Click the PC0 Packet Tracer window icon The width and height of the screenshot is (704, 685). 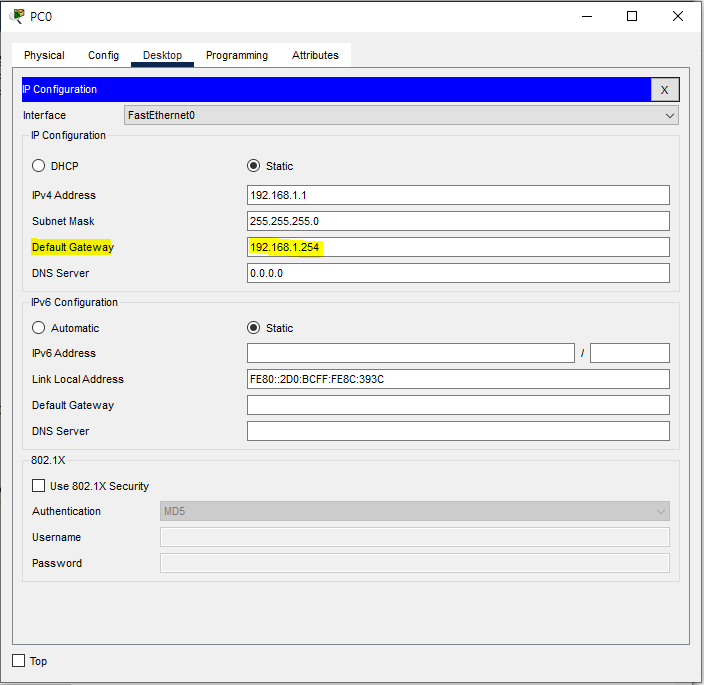coord(18,16)
